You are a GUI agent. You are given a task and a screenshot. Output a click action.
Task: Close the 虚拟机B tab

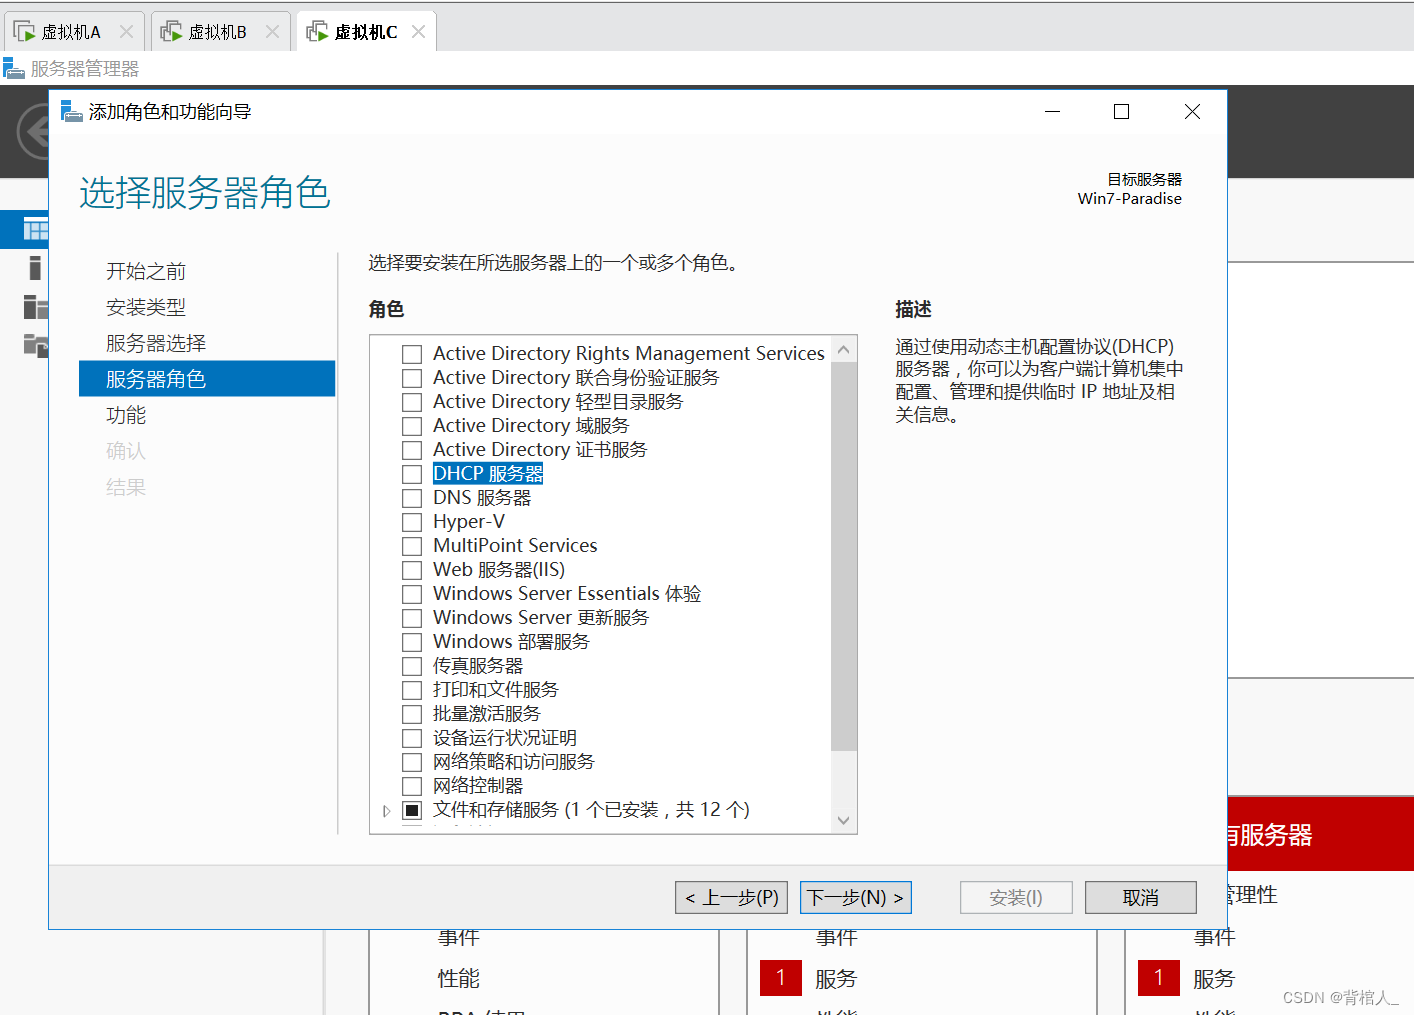point(272,32)
